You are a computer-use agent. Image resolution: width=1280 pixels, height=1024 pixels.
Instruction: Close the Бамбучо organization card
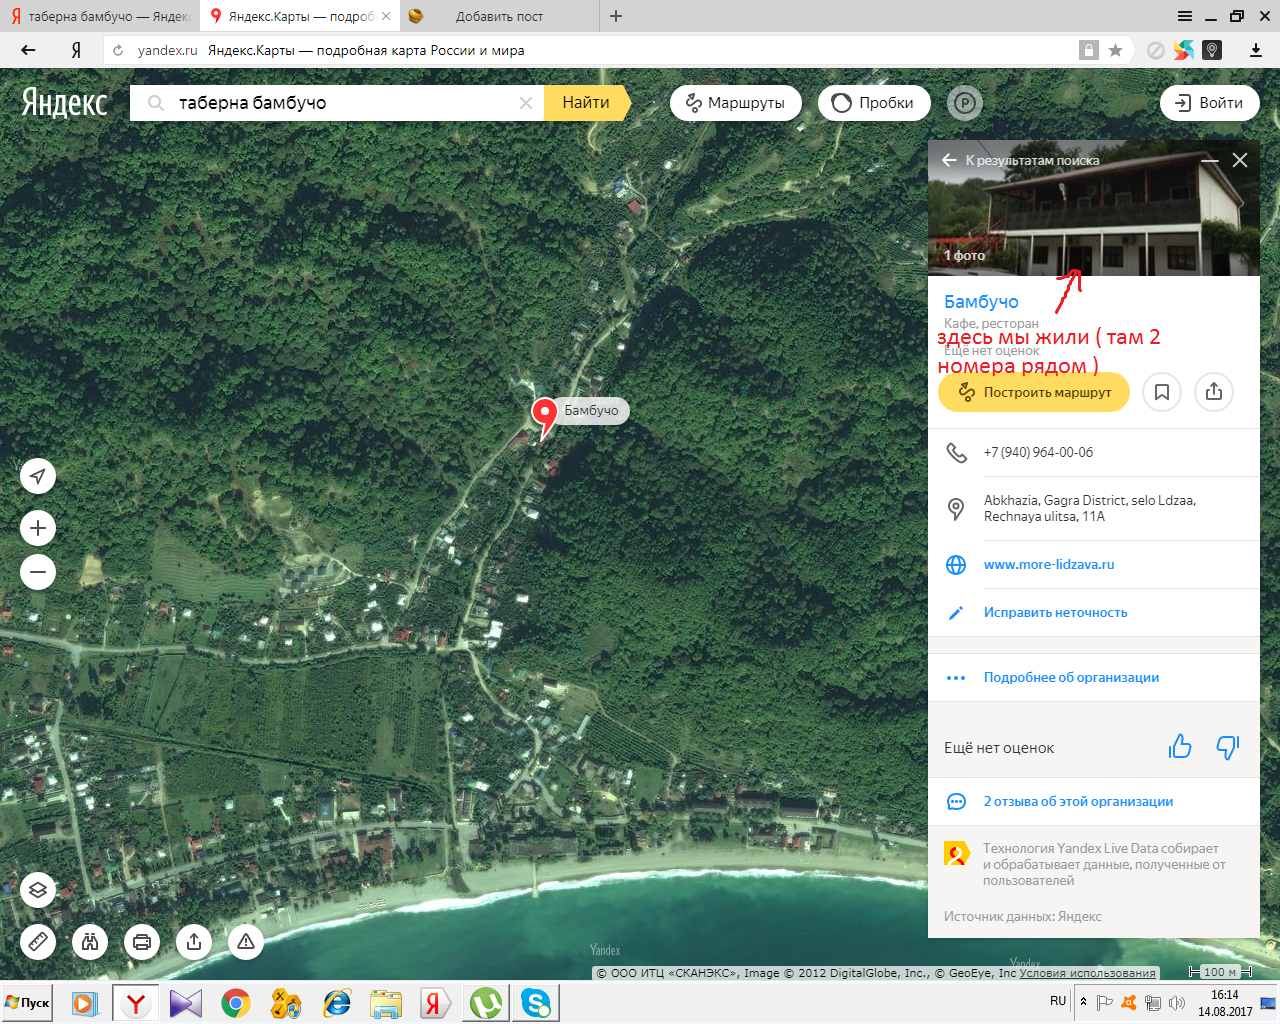(1240, 160)
